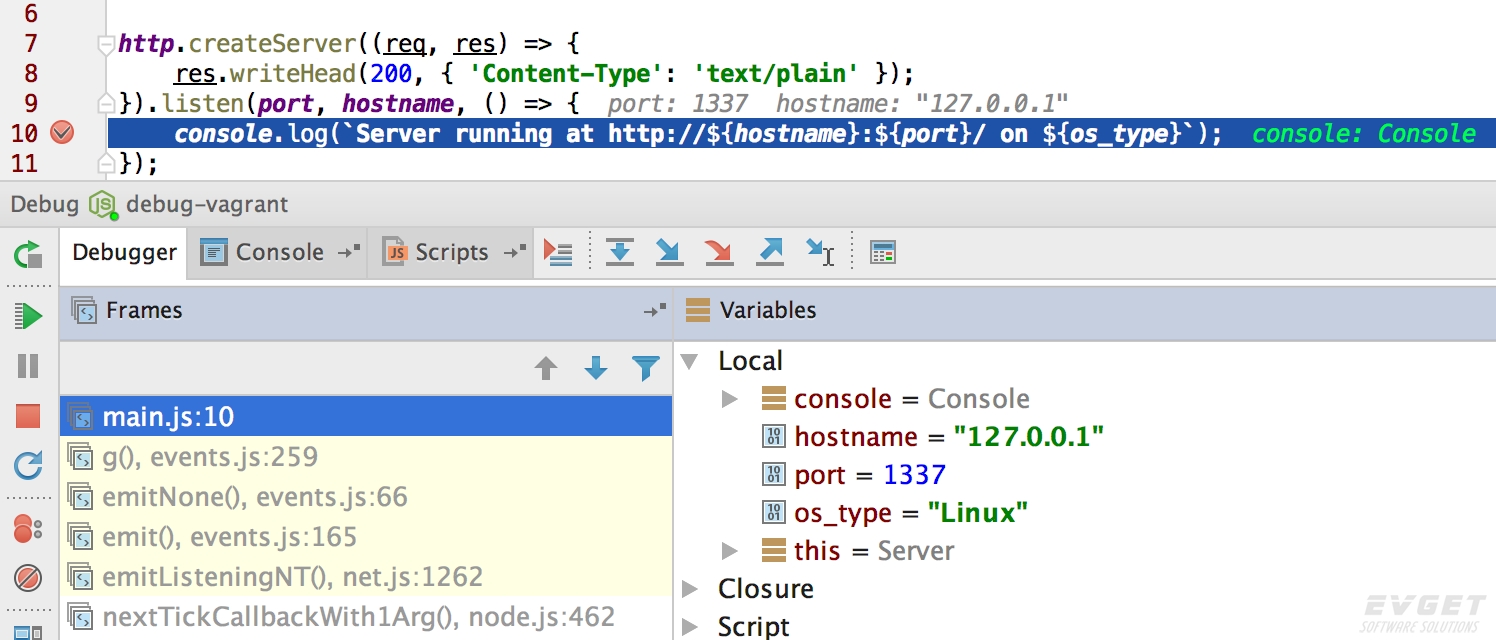The width and height of the screenshot is (1496, 640).
Task: Select frame emitNone(), events.js:66
Action: 366,497
